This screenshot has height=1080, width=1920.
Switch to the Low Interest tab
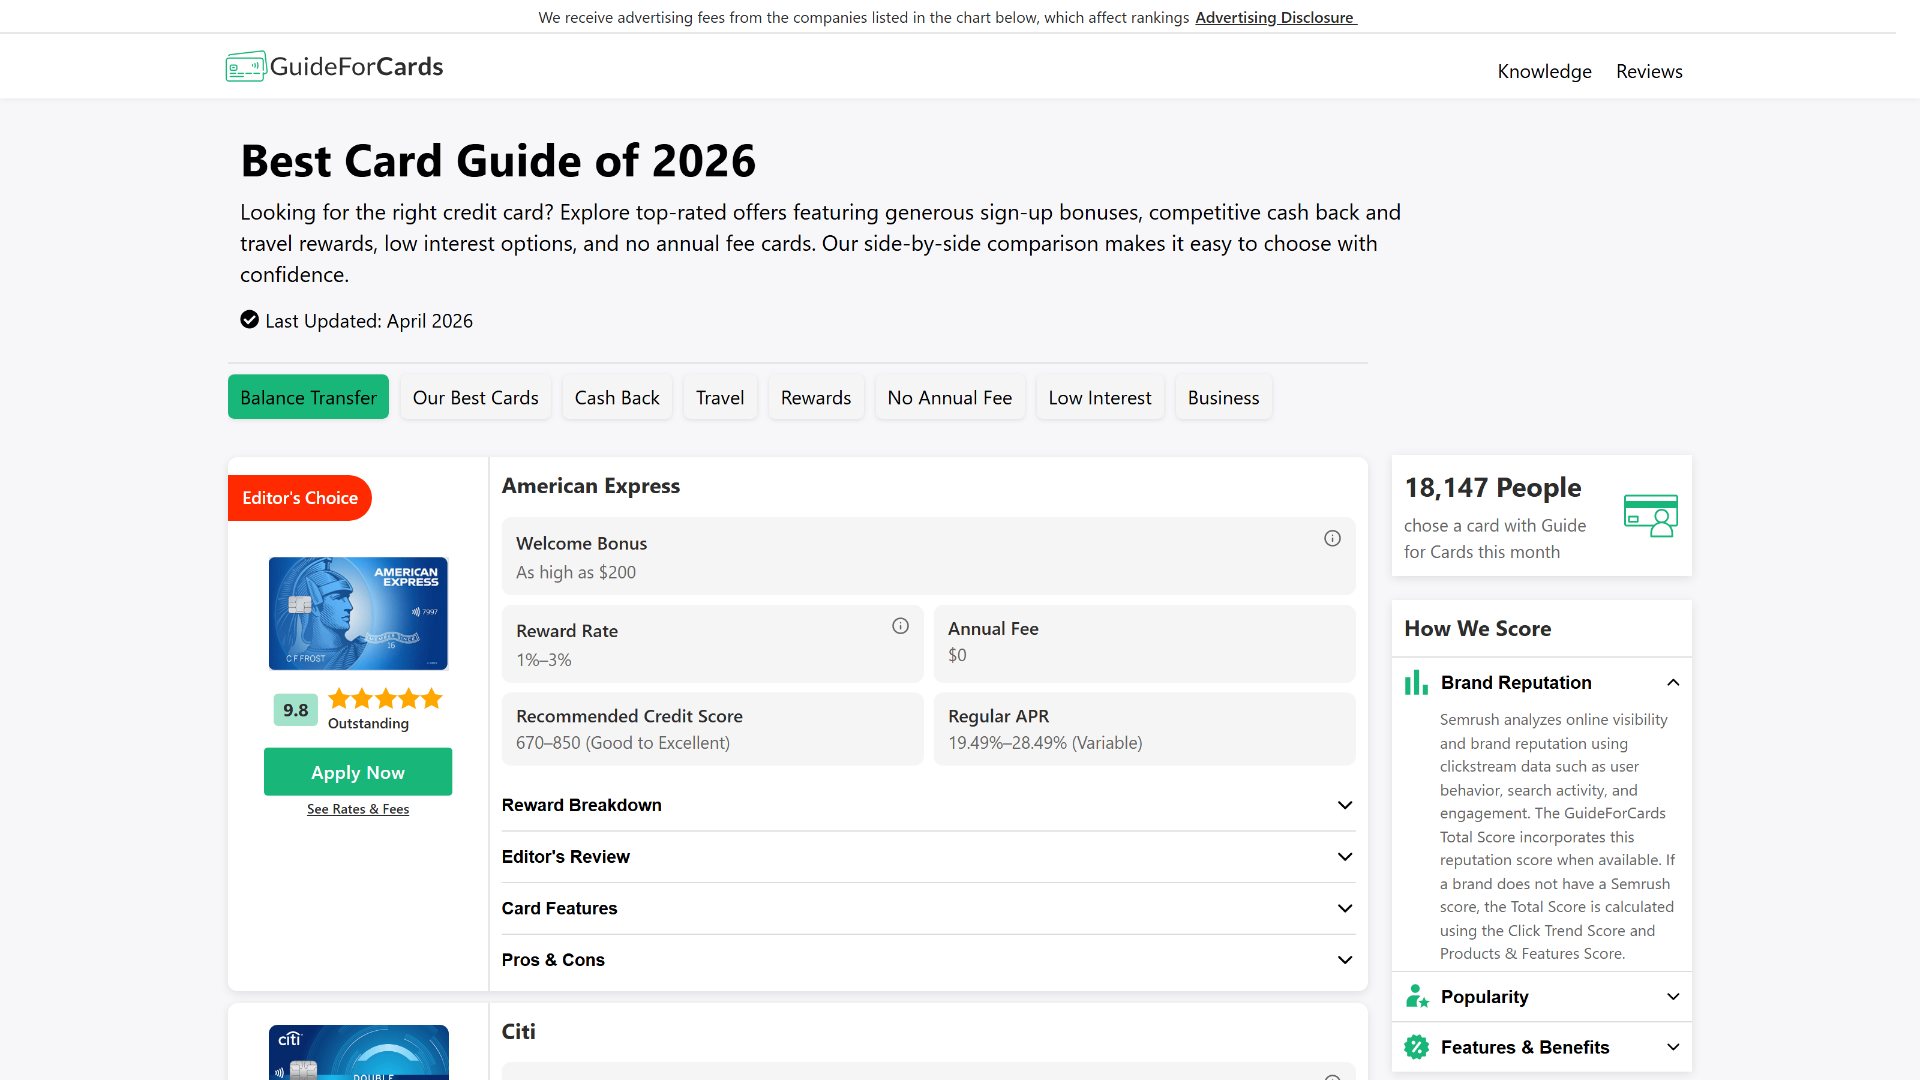(1100, 398)
